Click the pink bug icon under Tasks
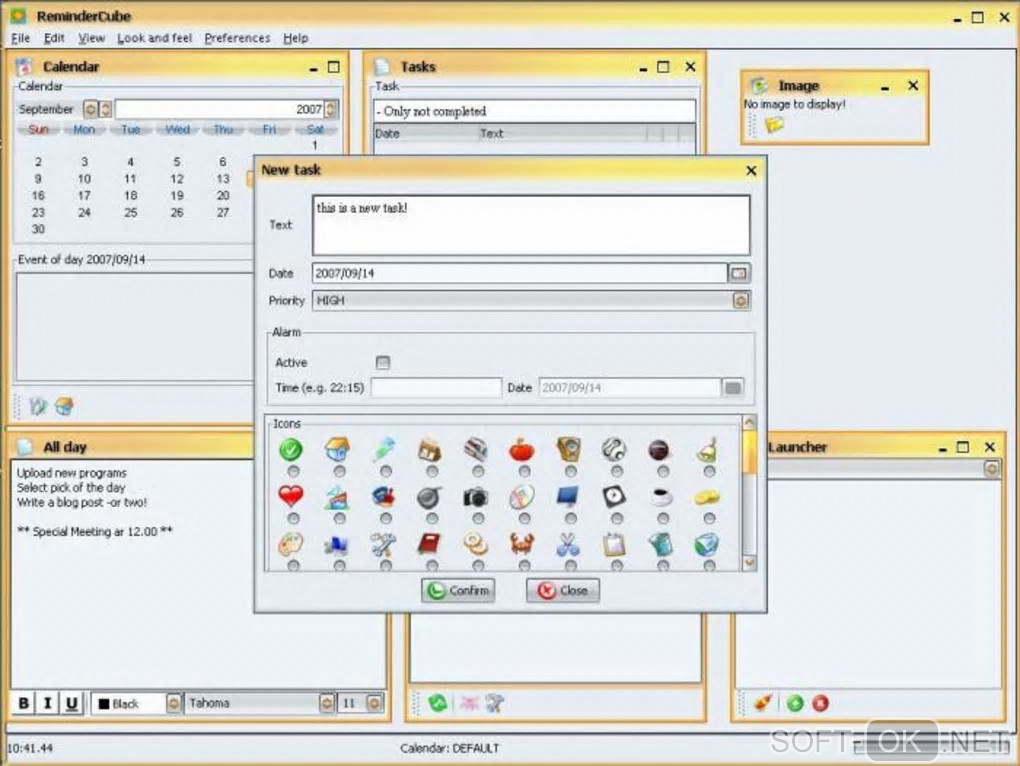The height and width of the screenshot is (766, 1020). tap(469, 702)
